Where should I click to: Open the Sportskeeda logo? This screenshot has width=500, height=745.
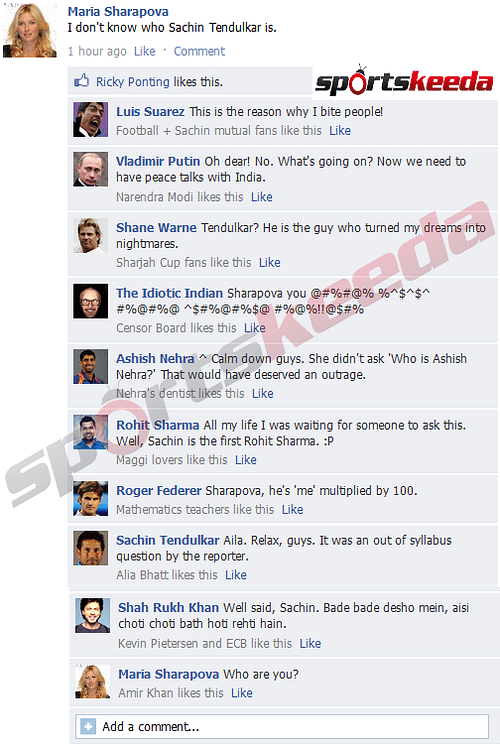(404, 79)
